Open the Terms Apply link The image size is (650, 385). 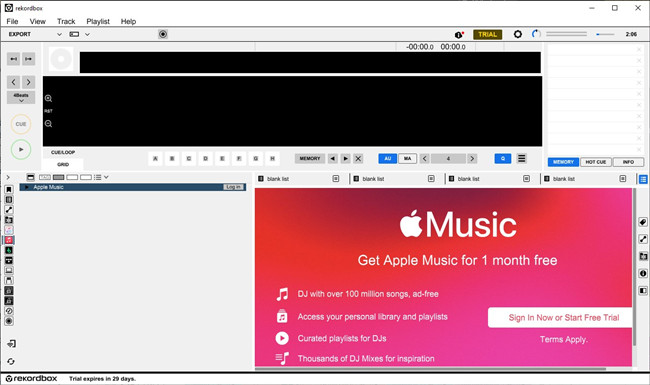[564, 339]
